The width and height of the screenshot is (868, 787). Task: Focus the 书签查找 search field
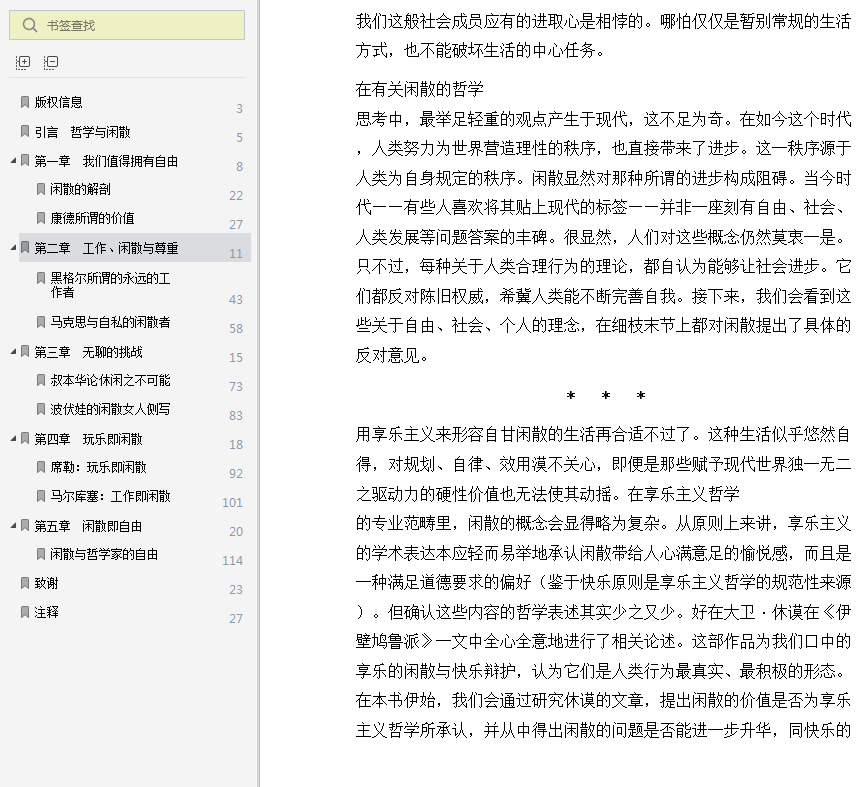127,25
